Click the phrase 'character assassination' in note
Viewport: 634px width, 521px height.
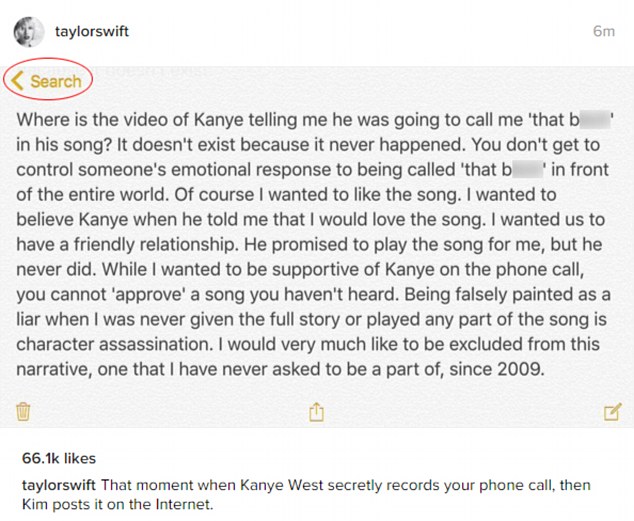[x=114, y=344]
